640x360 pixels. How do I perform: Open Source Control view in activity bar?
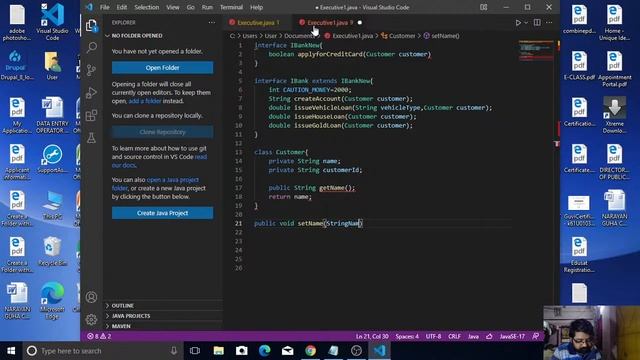[91, 70]
